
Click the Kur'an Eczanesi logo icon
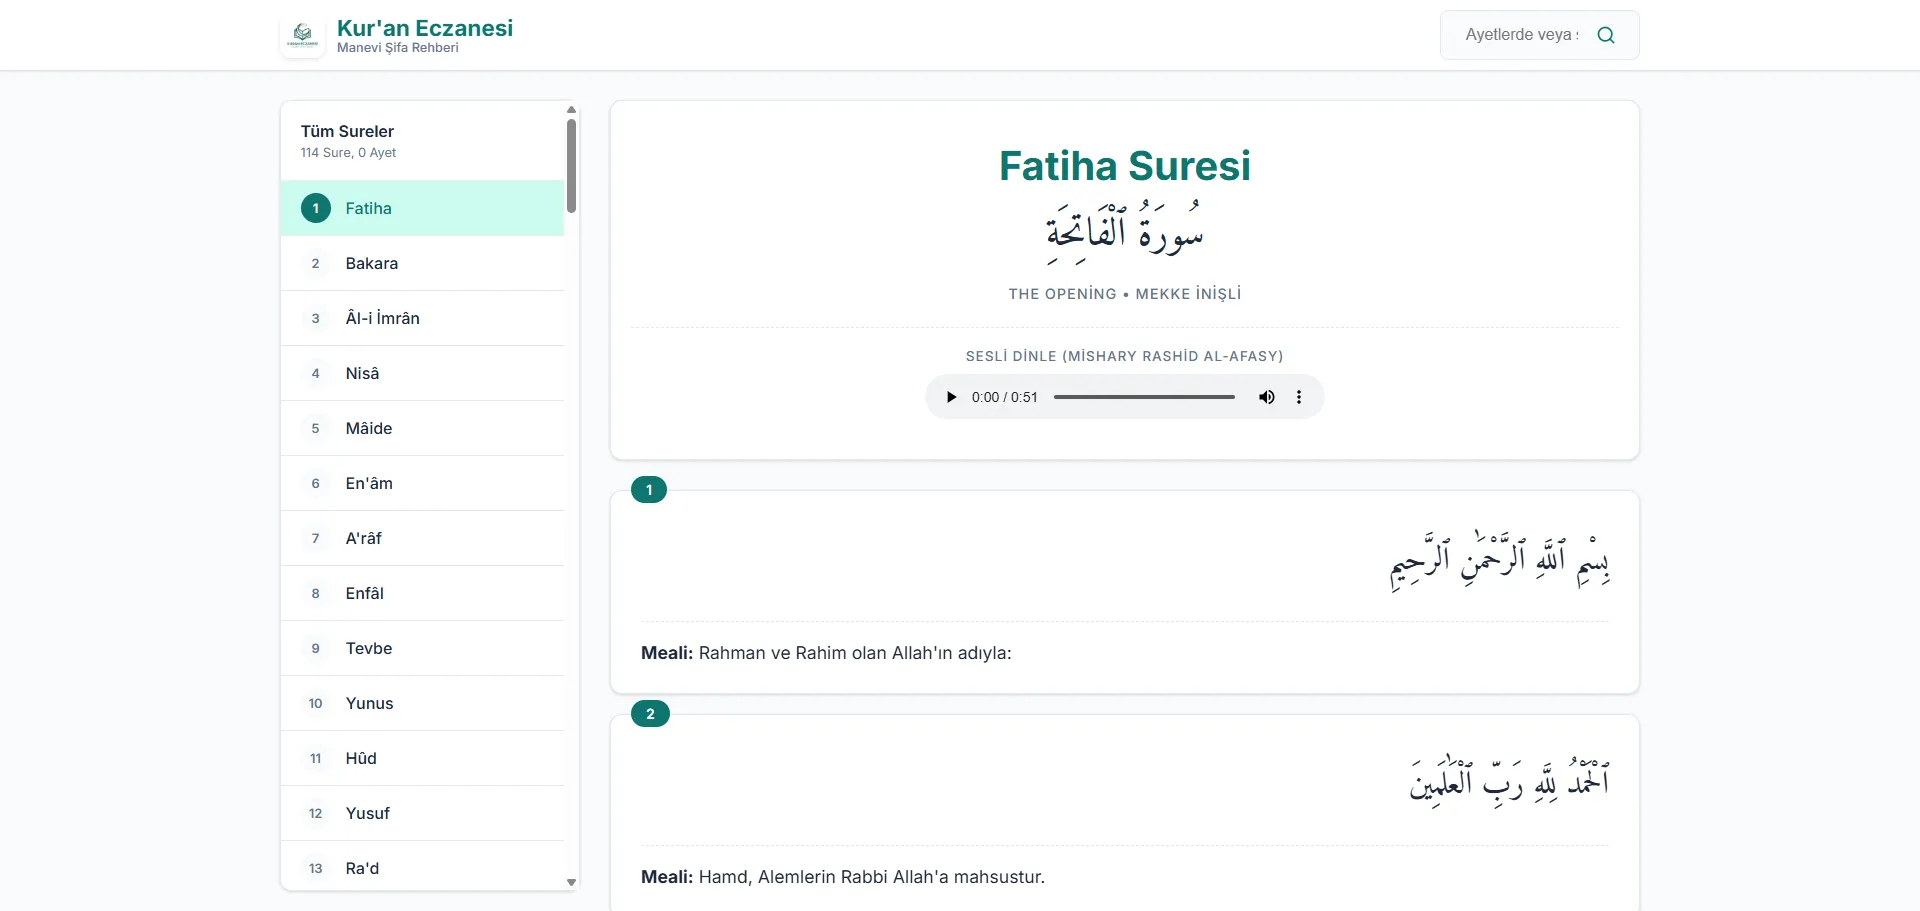302,36
